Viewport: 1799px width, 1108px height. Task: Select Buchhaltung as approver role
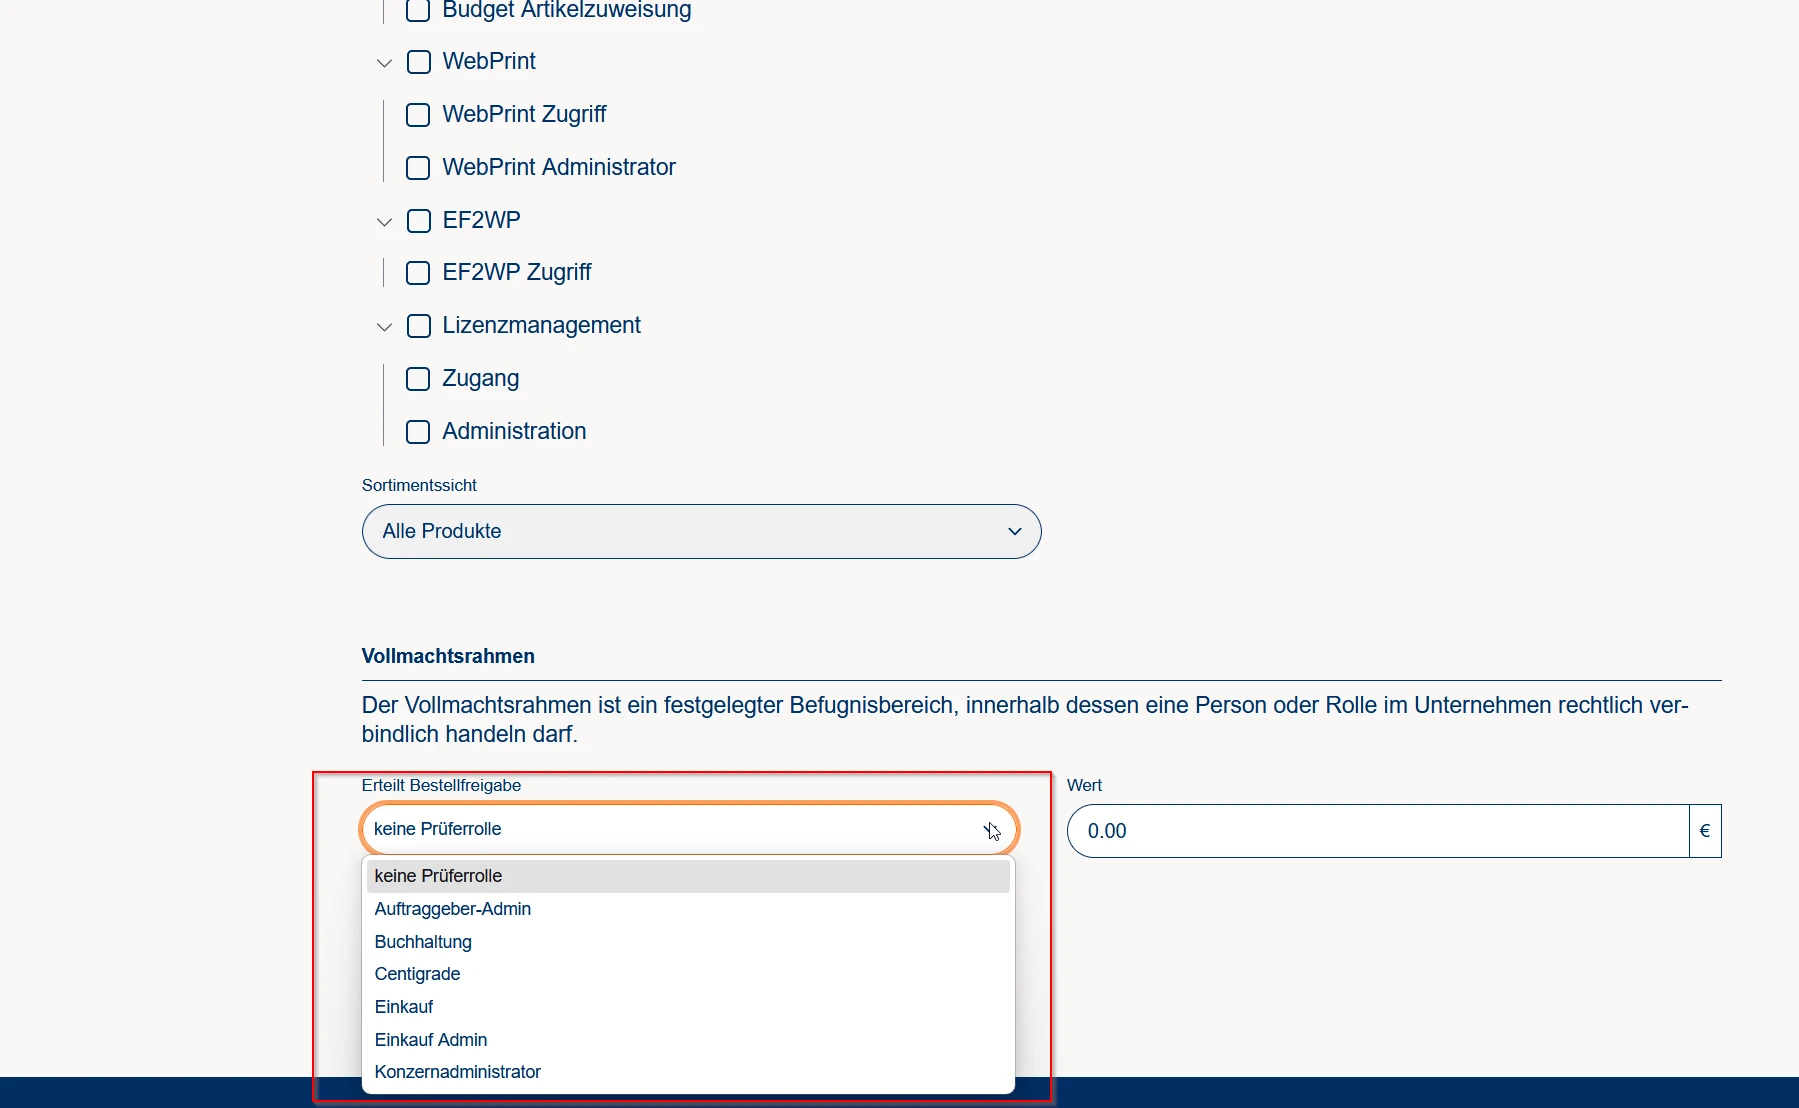point(423,942)
